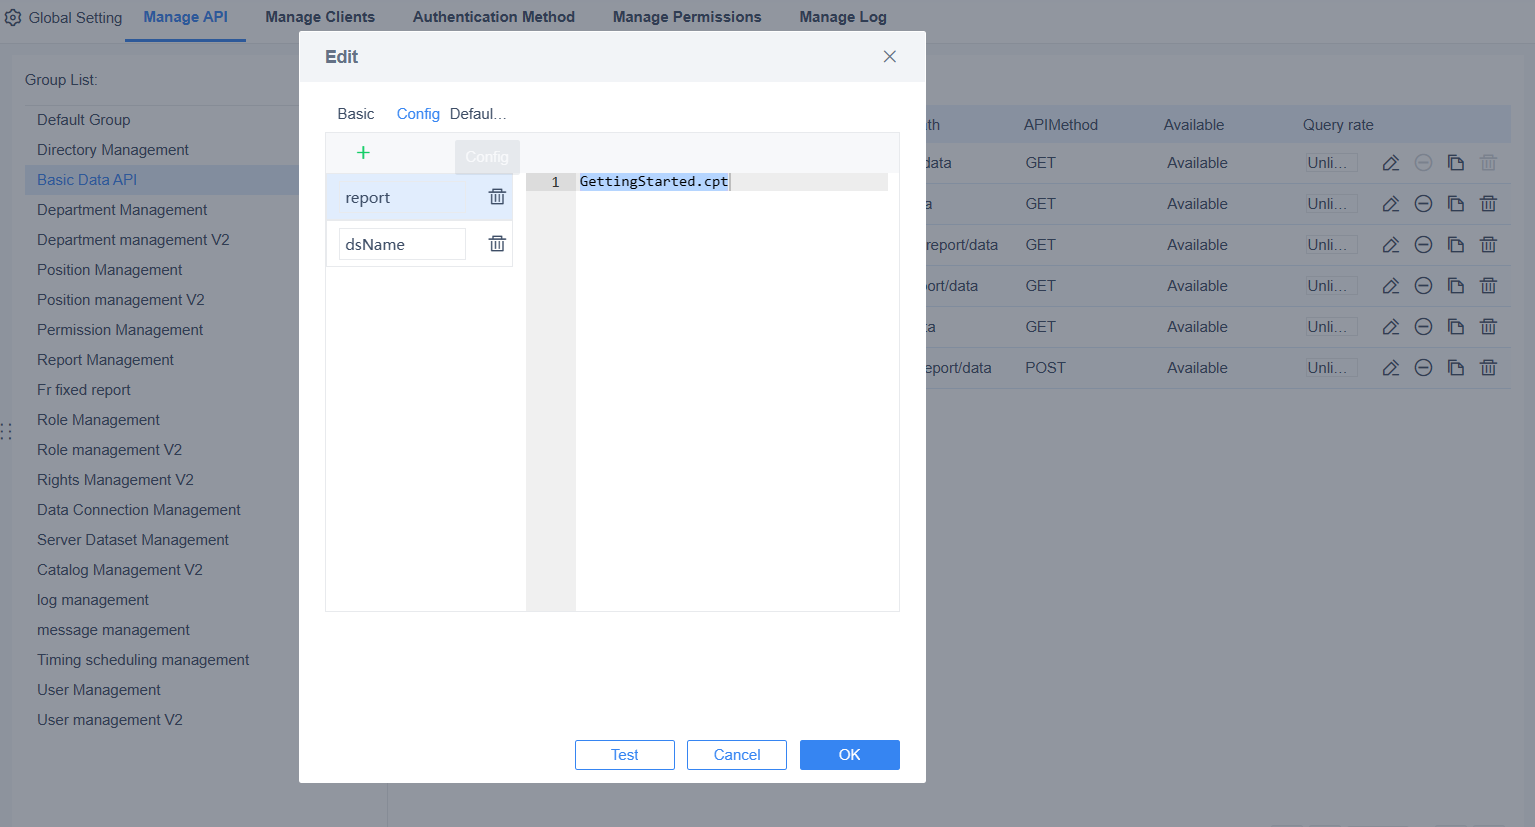Select Authentication Method in the top bar

point(493,16)
